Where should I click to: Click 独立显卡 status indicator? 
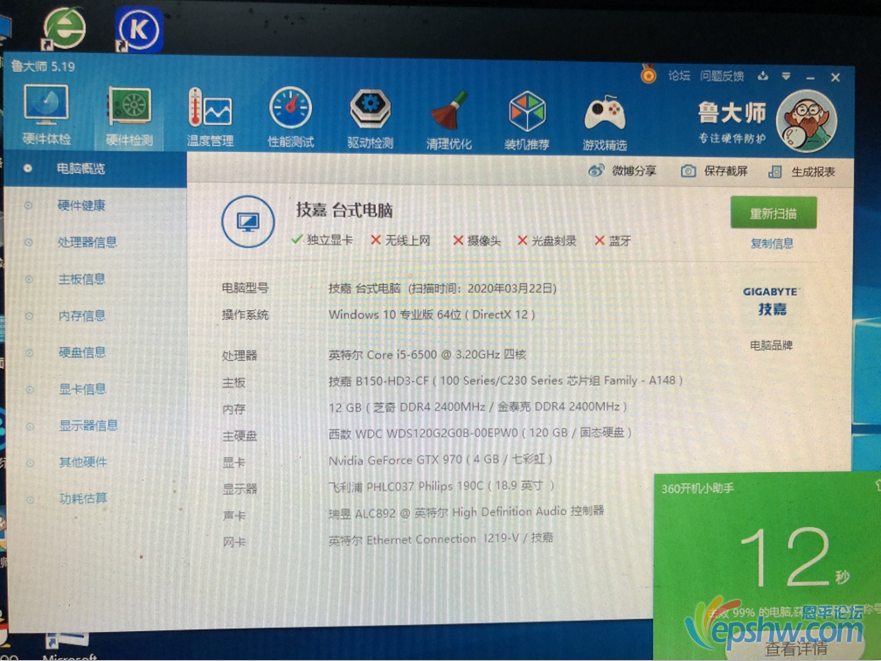tap(323, 240)
